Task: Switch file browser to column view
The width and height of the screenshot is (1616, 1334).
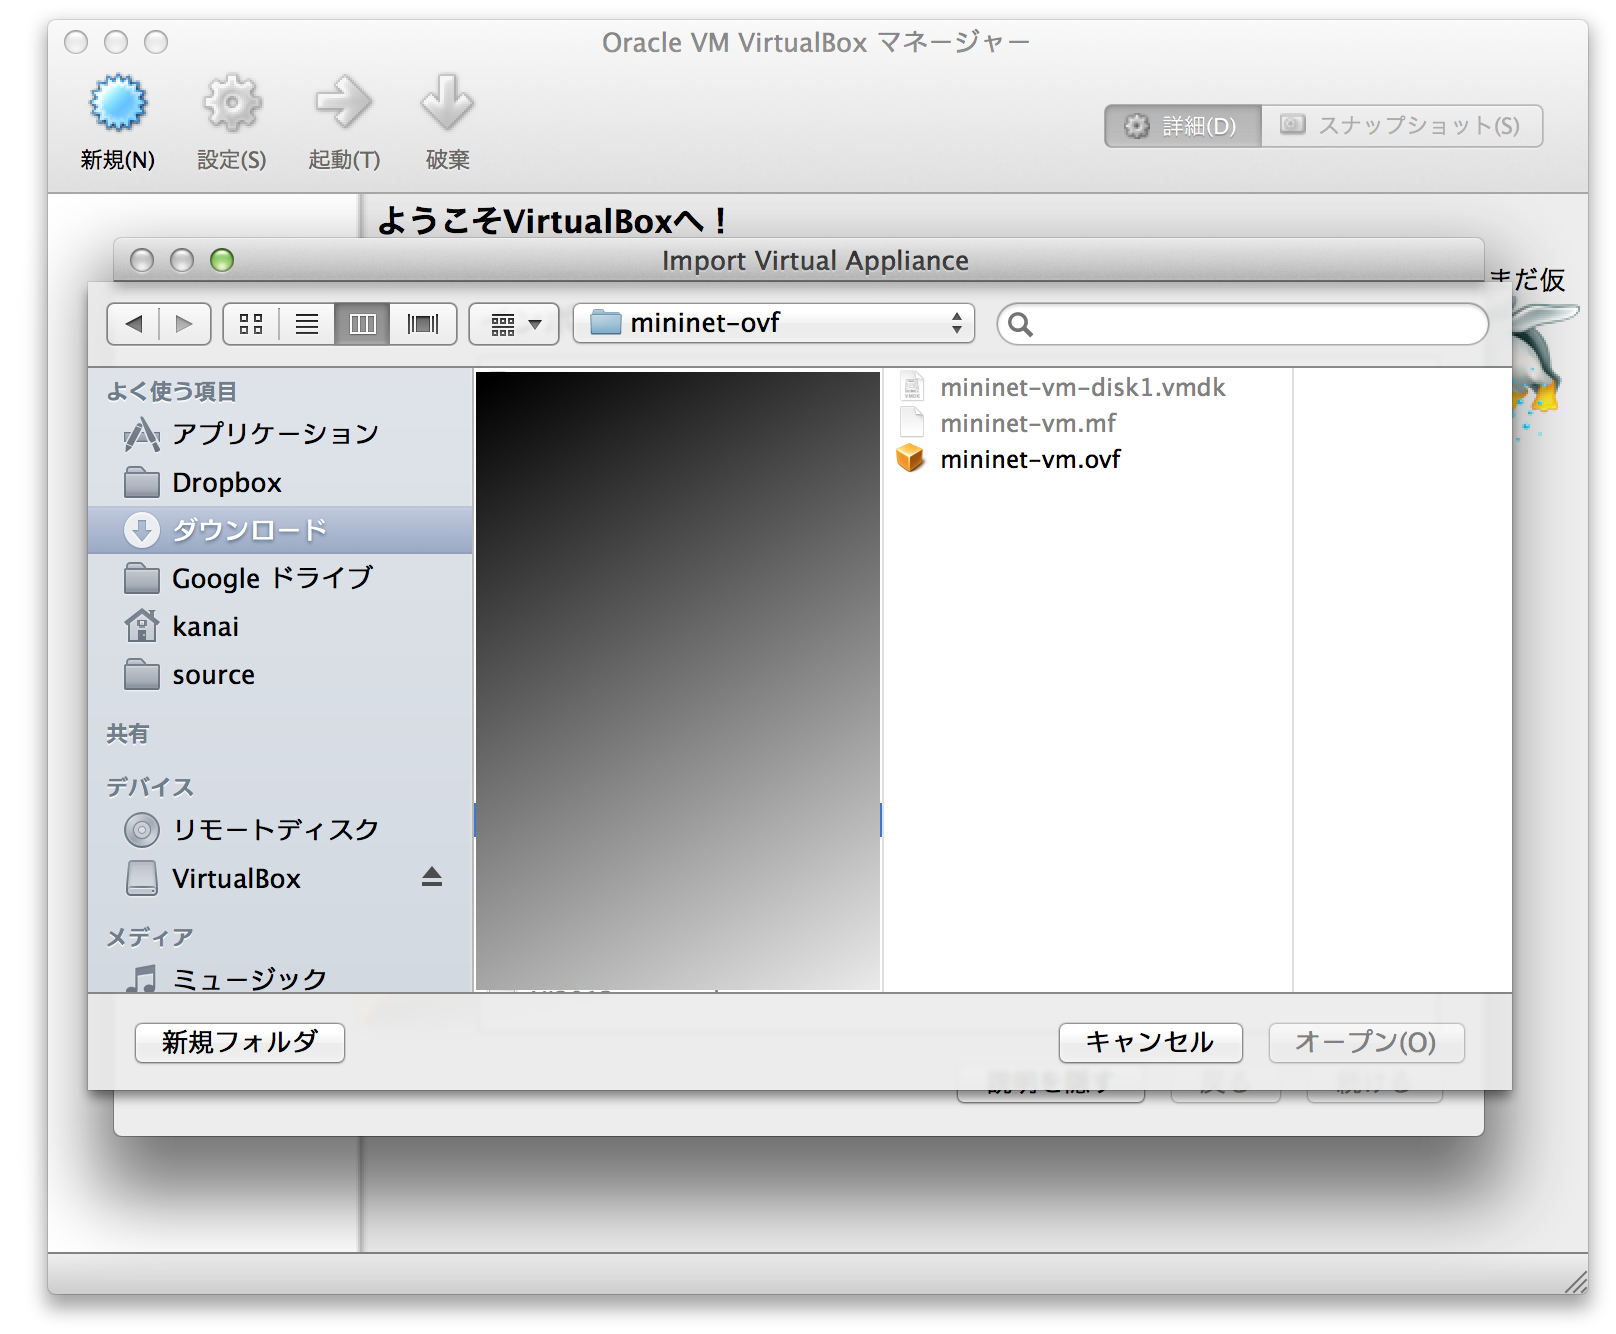Action: click(362, 324)
